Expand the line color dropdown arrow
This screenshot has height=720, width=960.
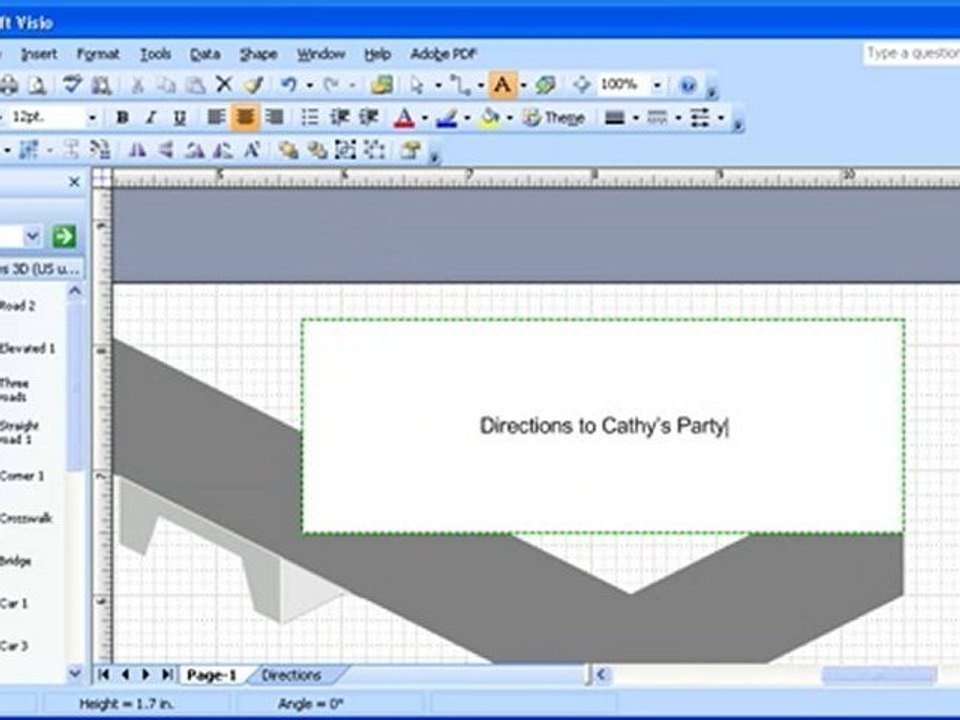467,118
